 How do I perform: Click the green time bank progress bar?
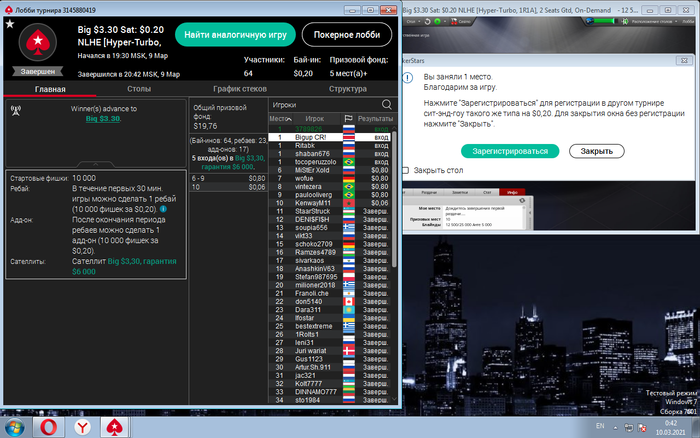(604, 21)
